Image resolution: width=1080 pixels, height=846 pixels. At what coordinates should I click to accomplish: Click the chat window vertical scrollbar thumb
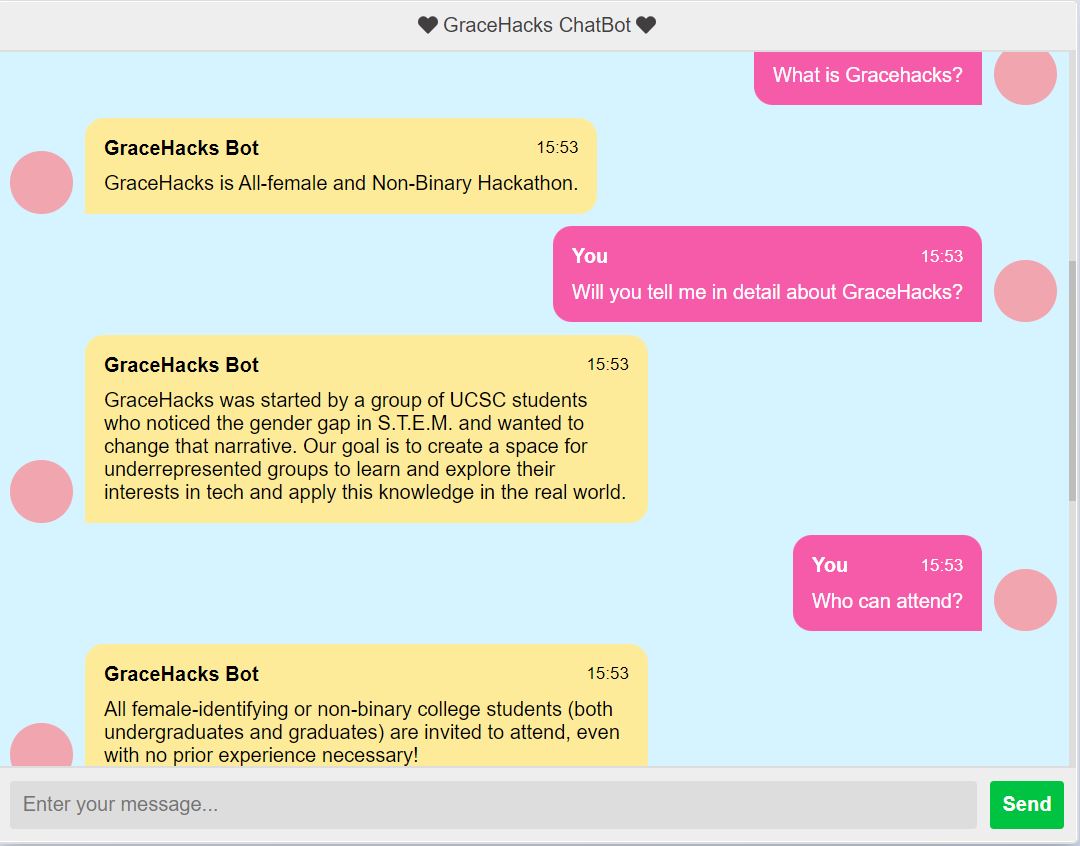tap(1072, 380)
